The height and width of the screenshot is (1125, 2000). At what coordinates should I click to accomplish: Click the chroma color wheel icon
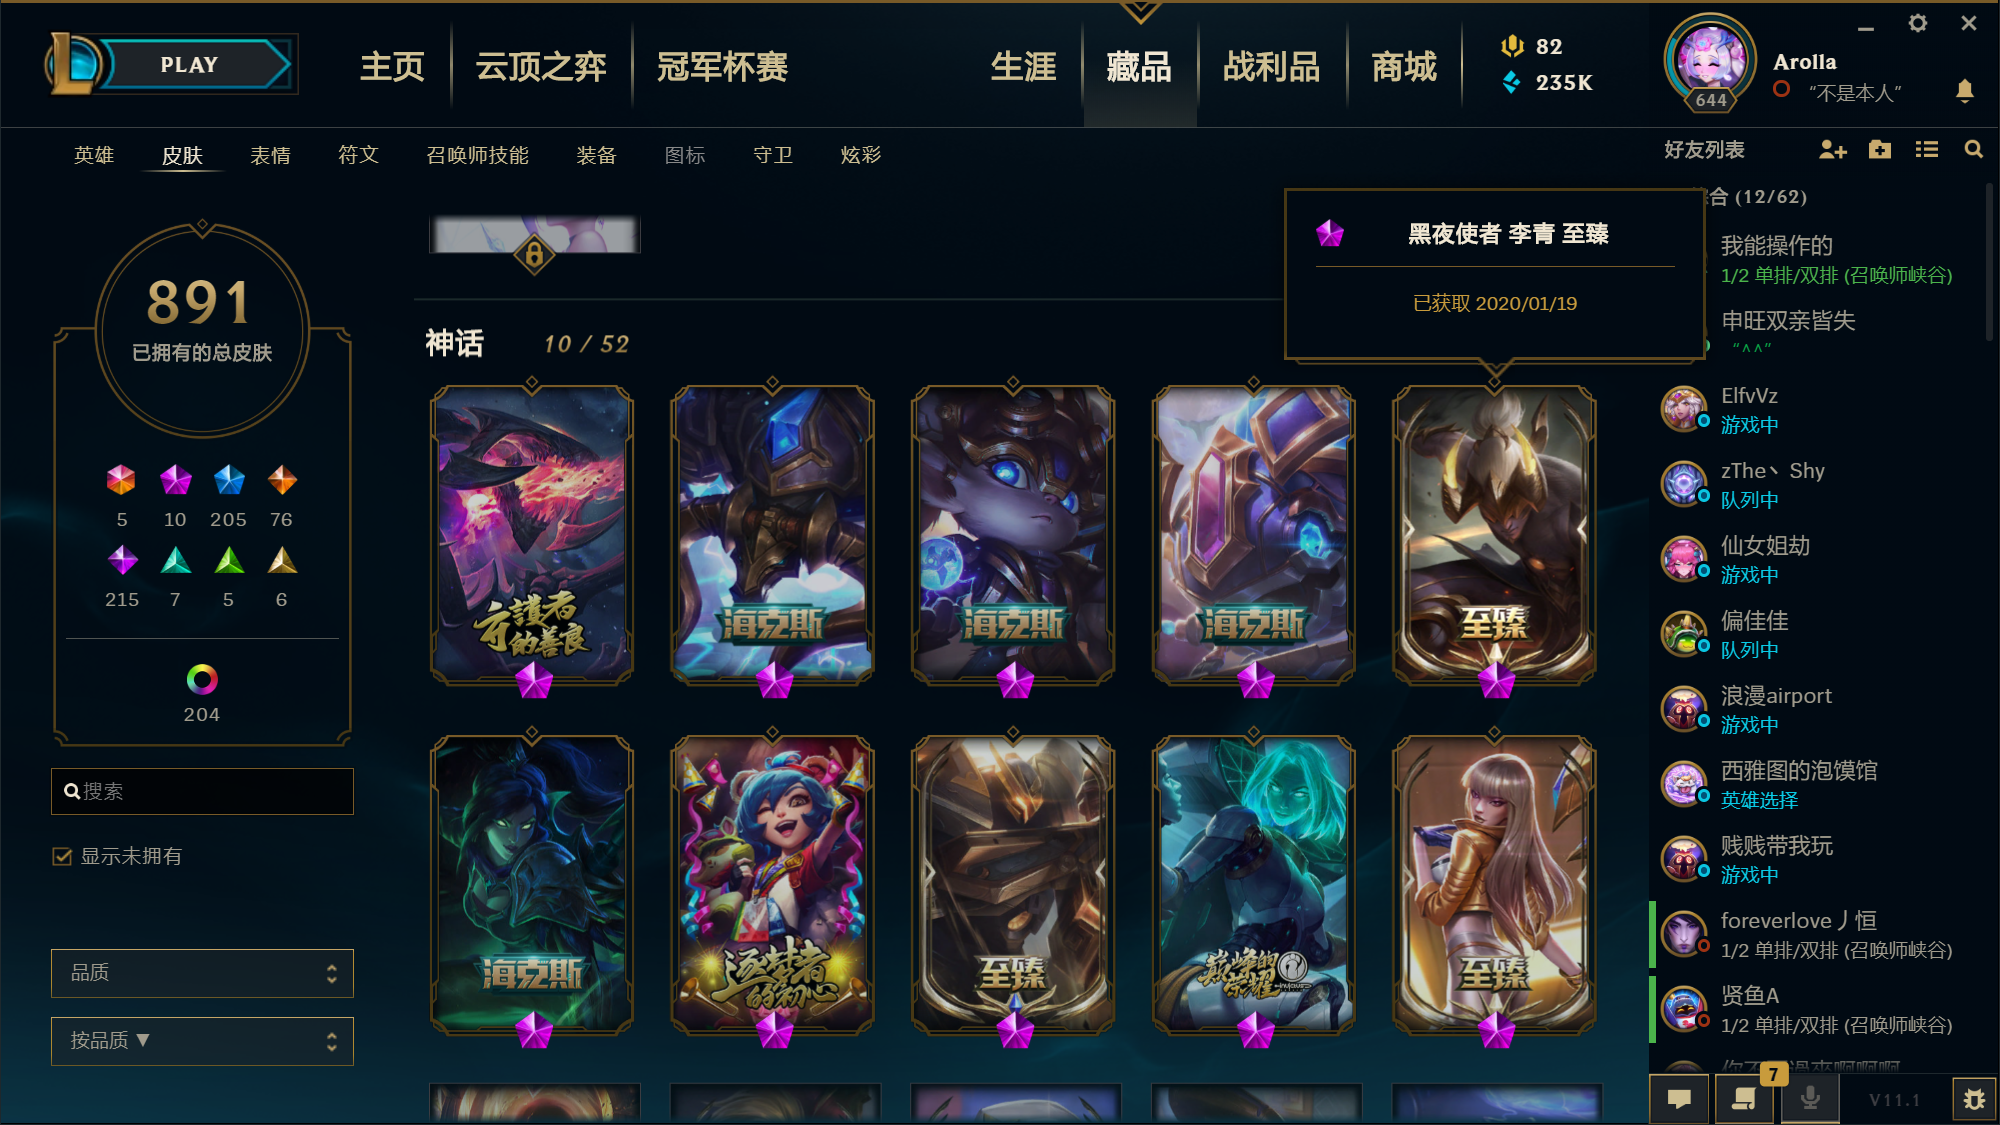(x=202, y=680)
